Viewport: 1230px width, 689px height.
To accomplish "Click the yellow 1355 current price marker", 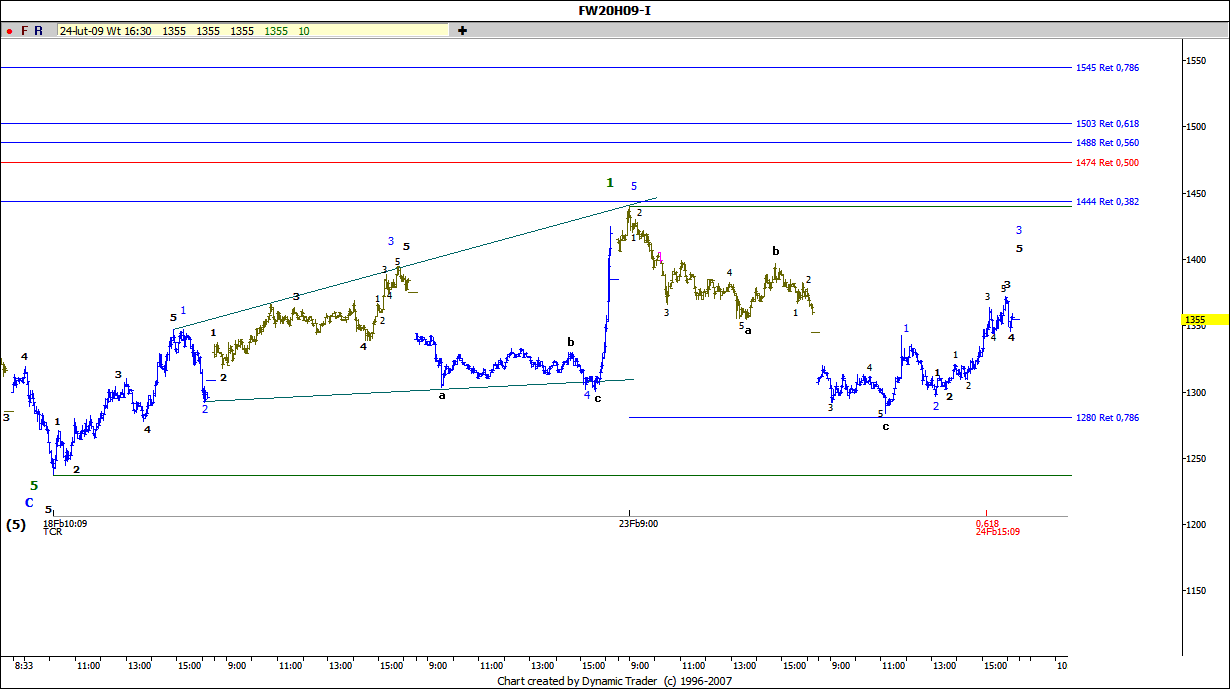I will [1196, 321].
